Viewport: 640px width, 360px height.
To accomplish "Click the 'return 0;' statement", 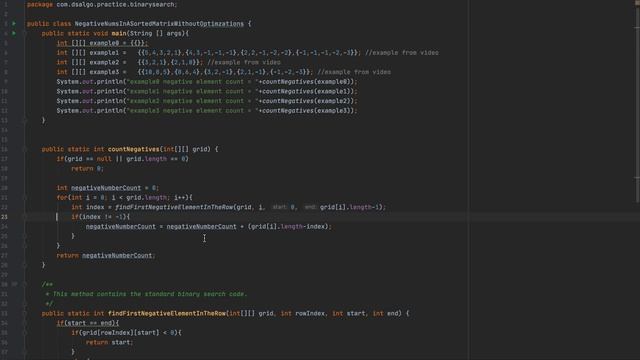I will click(88, 169).
